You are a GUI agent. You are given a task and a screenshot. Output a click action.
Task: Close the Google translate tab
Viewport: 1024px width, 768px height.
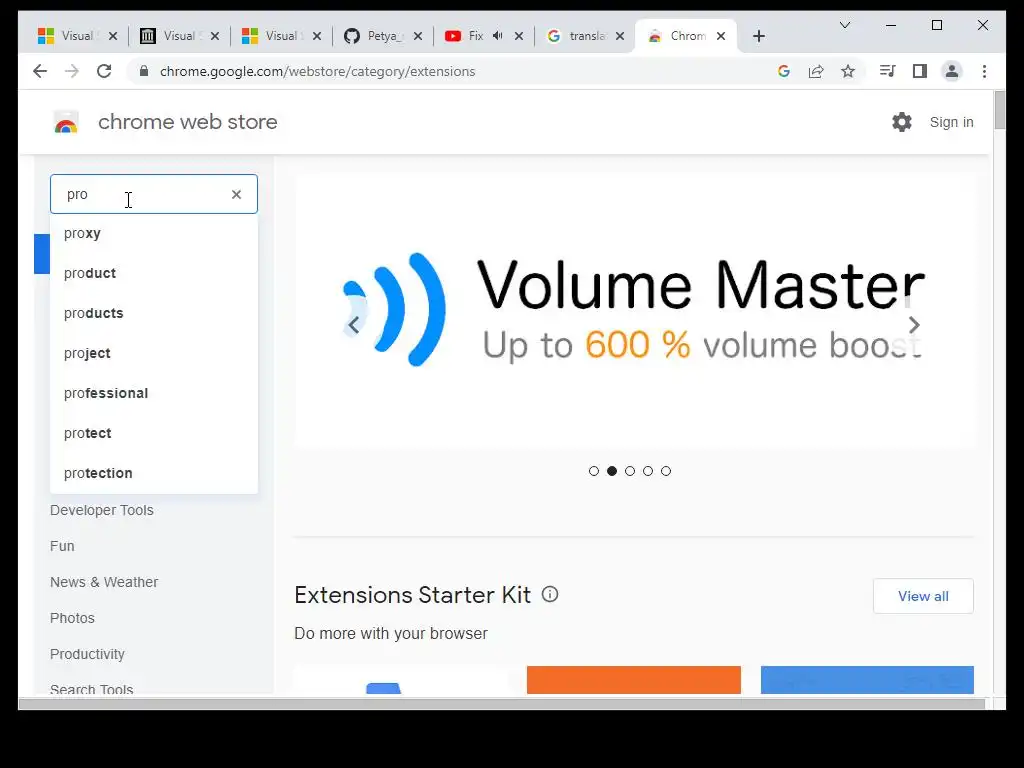pos(620,36)
